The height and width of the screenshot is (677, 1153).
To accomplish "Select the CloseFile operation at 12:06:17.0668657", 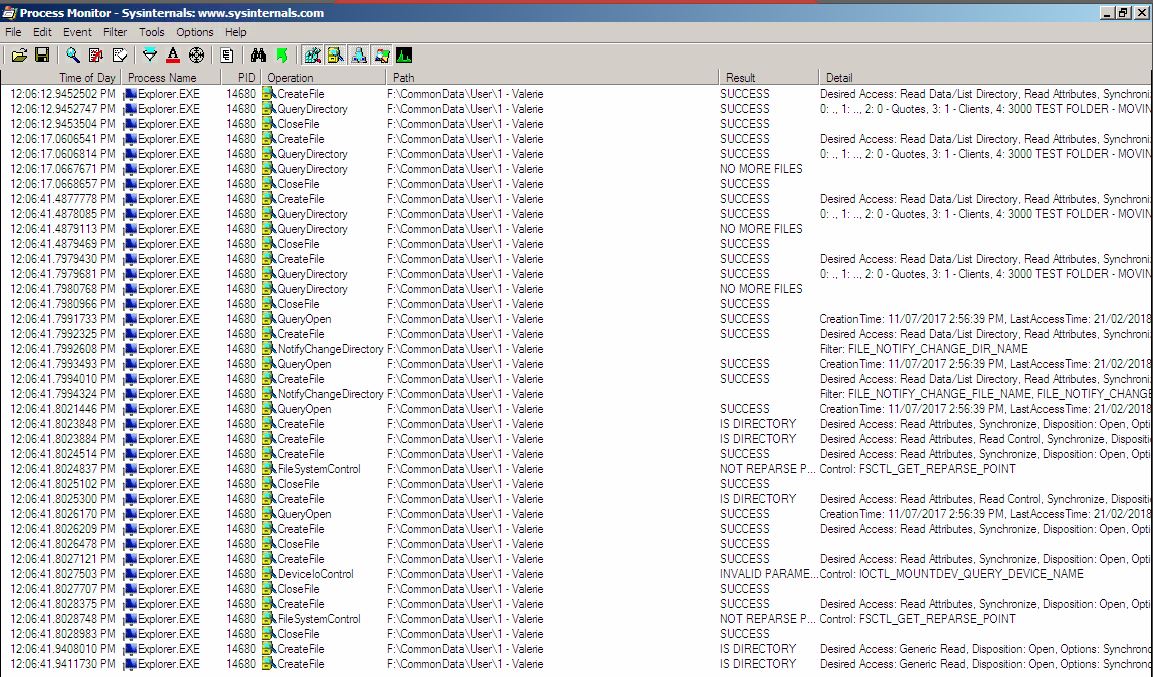I will [298, 184].
